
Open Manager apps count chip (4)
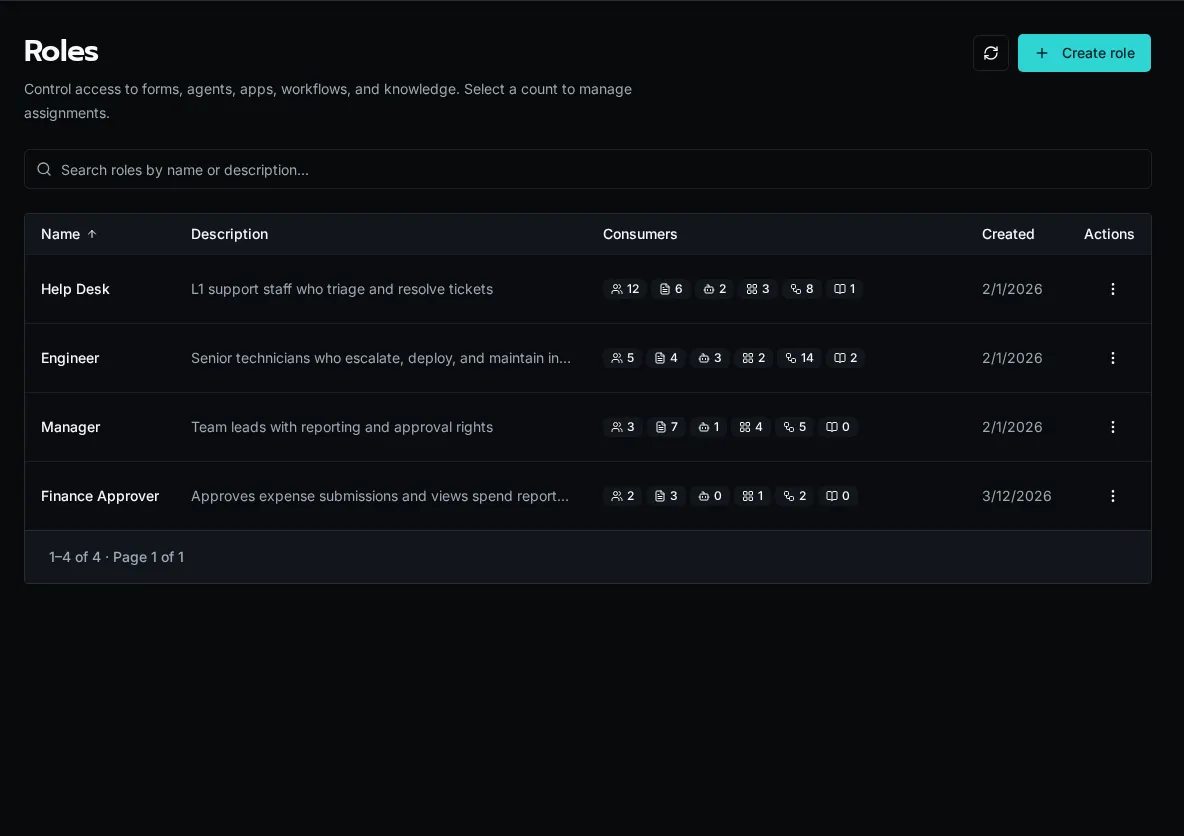tap(751, 427)
